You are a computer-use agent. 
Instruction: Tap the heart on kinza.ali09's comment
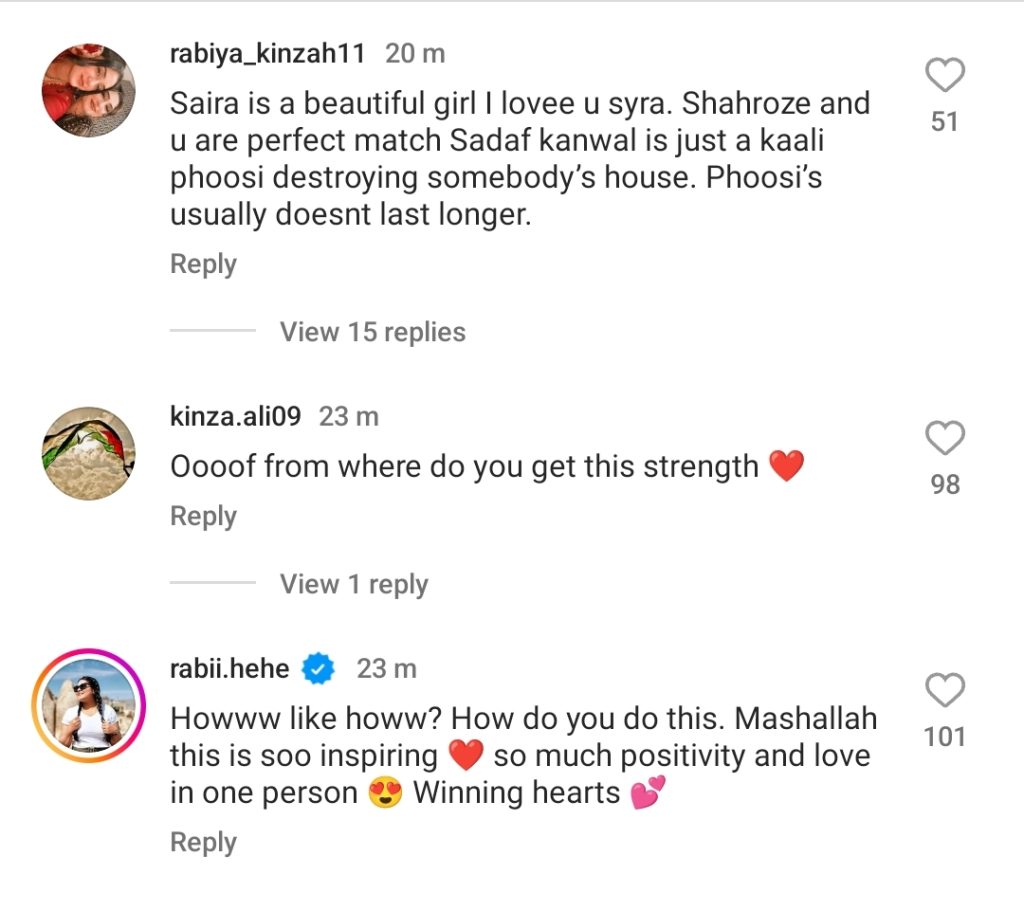945,439
